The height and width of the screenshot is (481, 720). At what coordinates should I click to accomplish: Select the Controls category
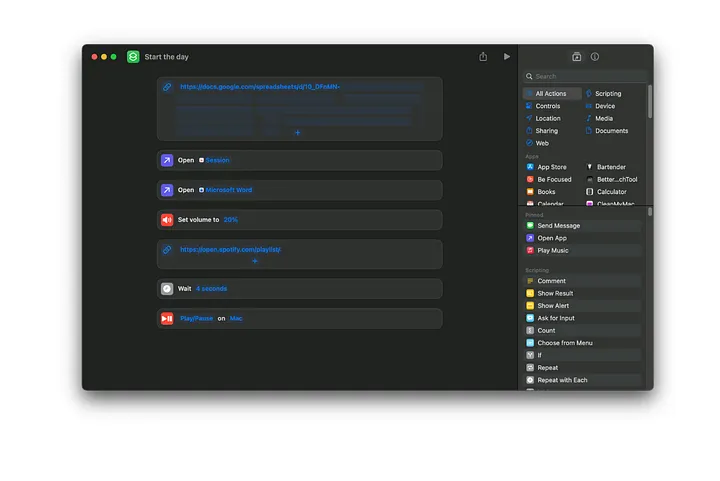[543, 106]
